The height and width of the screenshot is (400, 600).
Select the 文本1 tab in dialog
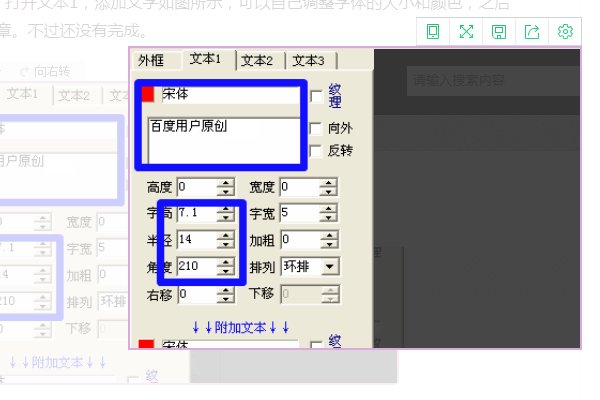tap(205, 59)
